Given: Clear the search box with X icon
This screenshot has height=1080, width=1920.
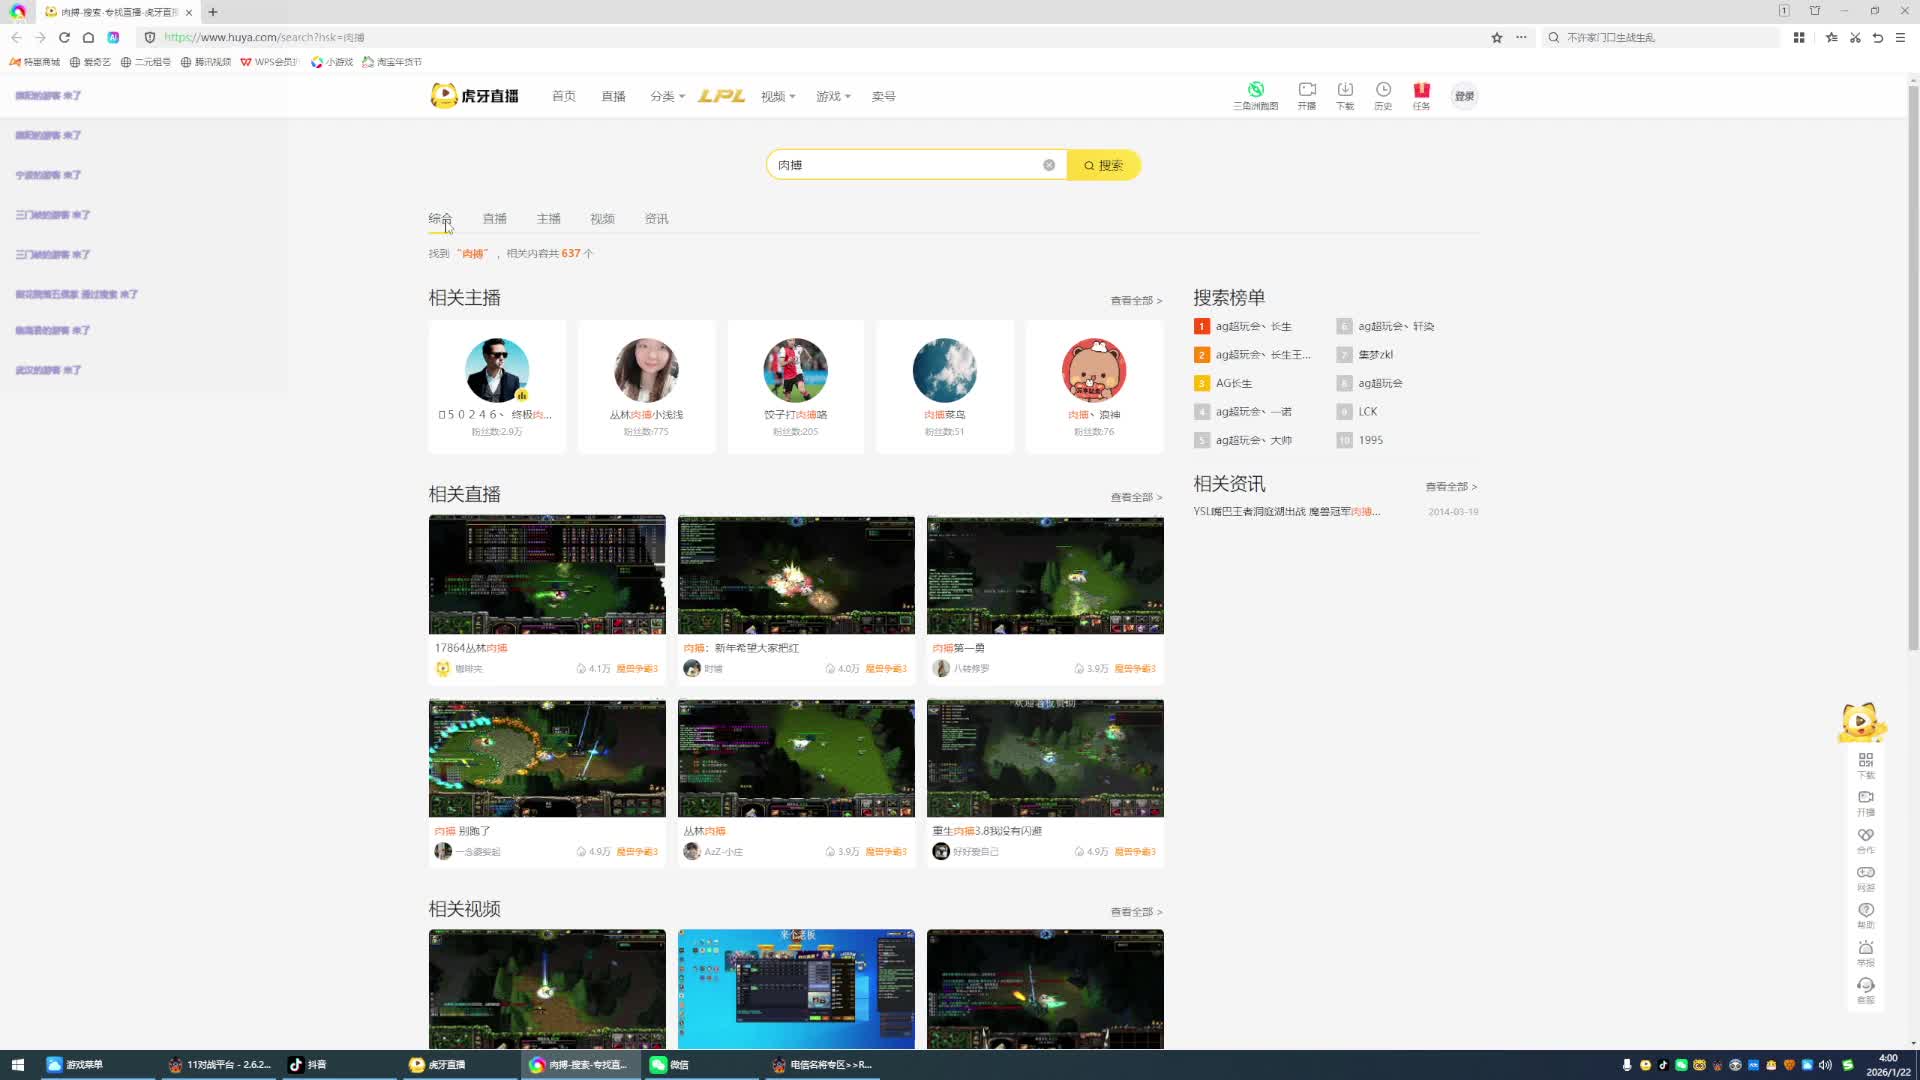Looking at the screenshot, I should 1049,165.
